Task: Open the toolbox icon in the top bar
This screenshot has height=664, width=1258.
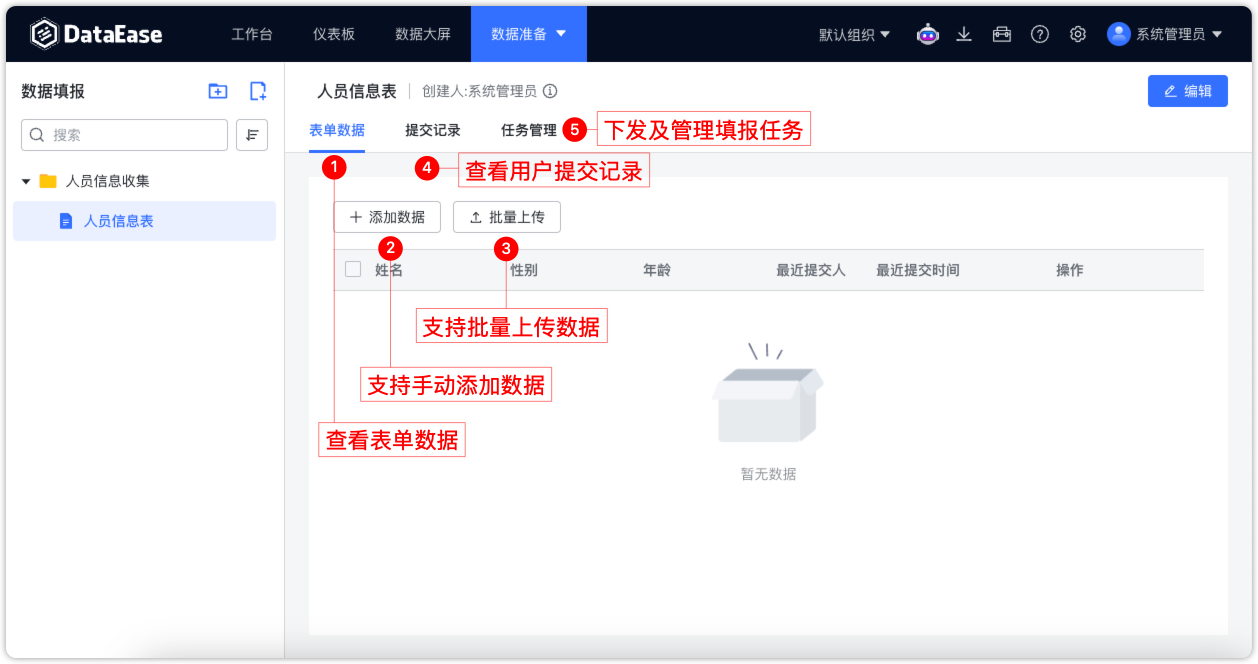Action: [x=1002, y=33]
